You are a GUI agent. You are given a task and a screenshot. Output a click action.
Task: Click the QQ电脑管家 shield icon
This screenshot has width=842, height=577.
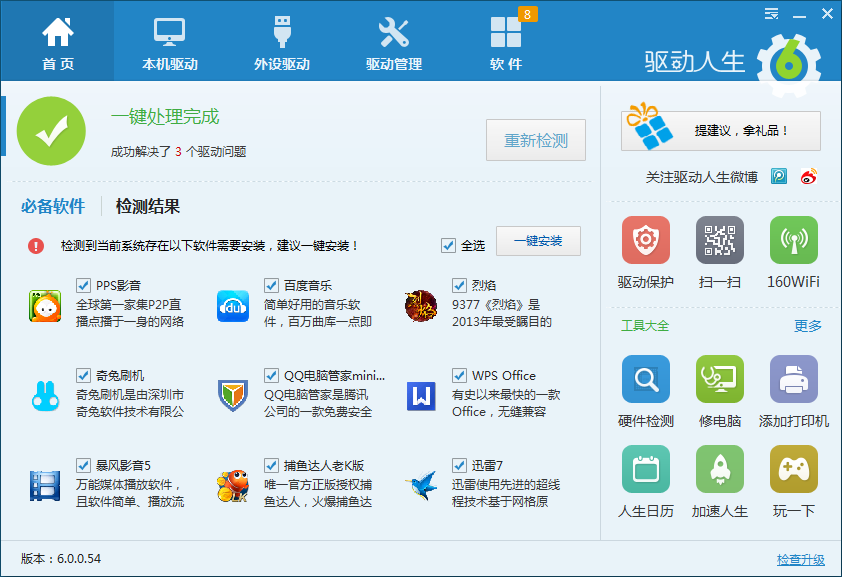[x=233, y=396]
